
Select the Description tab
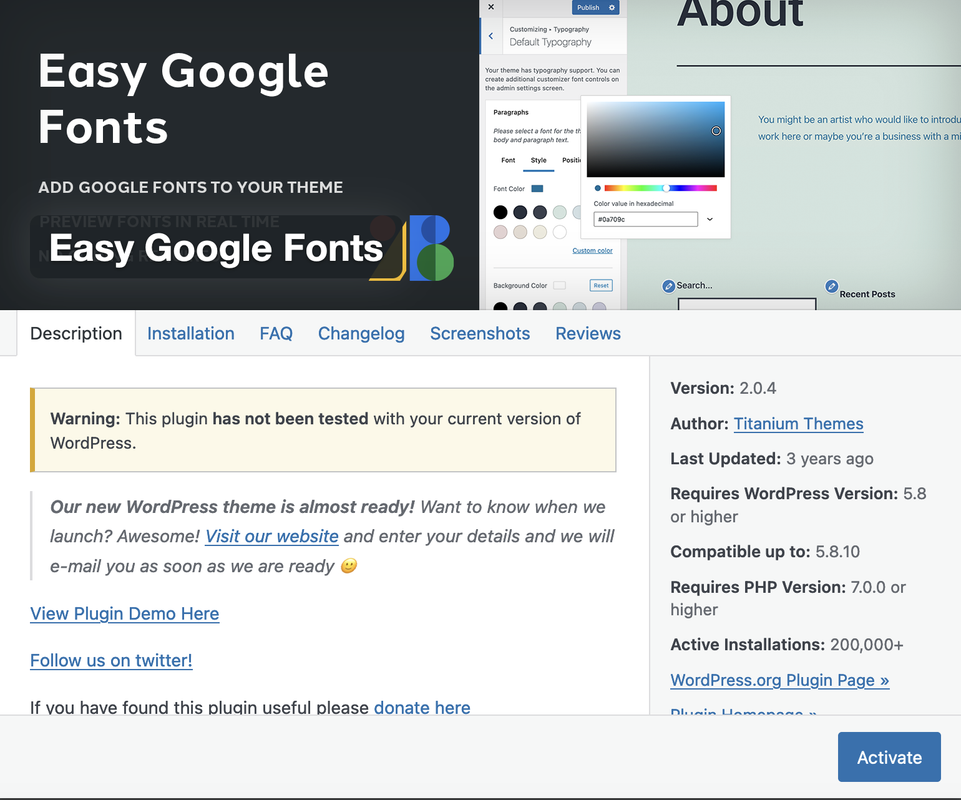[x=76, y=333]
